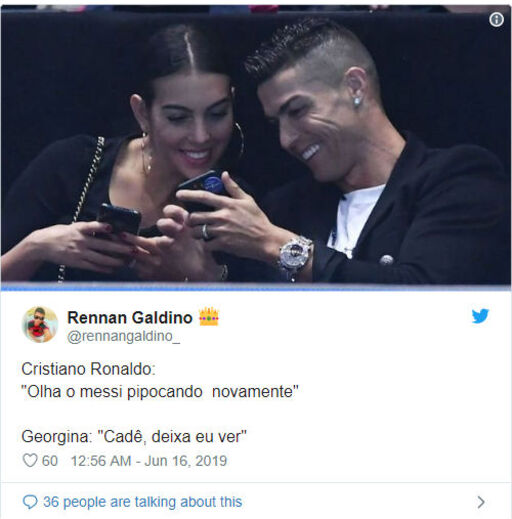The image size is (512, 519).
Task: Click the wristwatch in the photo
Action: 295,255
